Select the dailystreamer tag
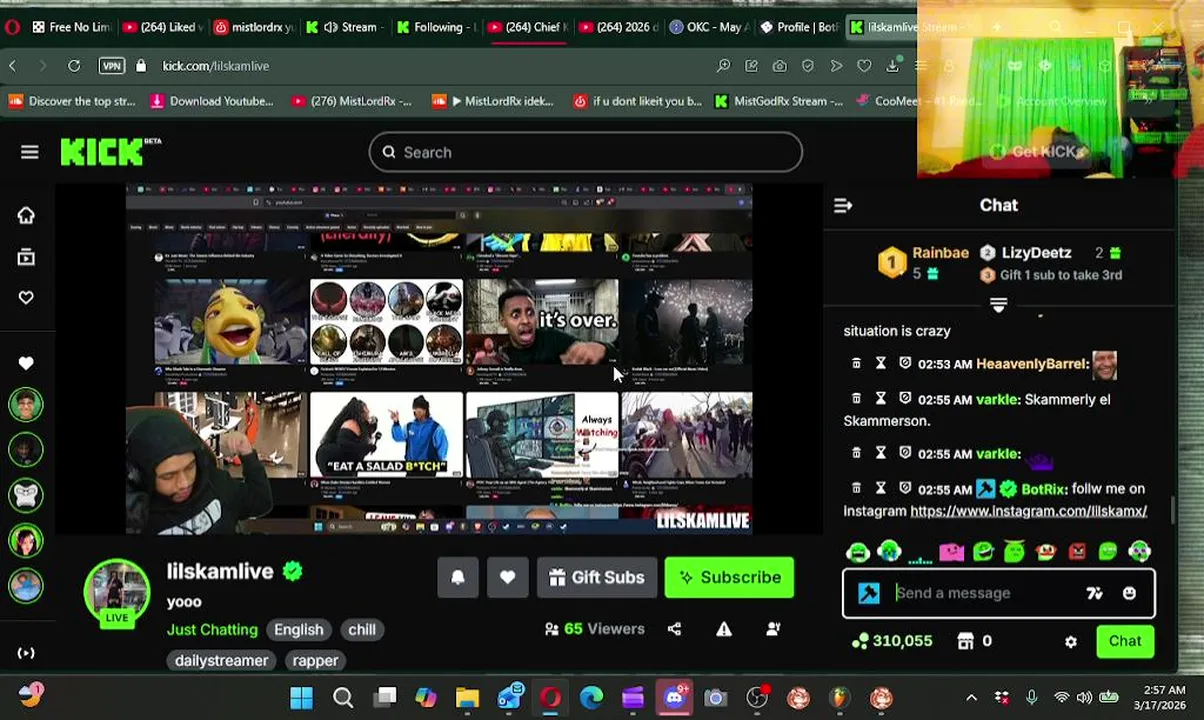Image resolution: width=1204 pixels, height=720 pixels. [222, 660]
